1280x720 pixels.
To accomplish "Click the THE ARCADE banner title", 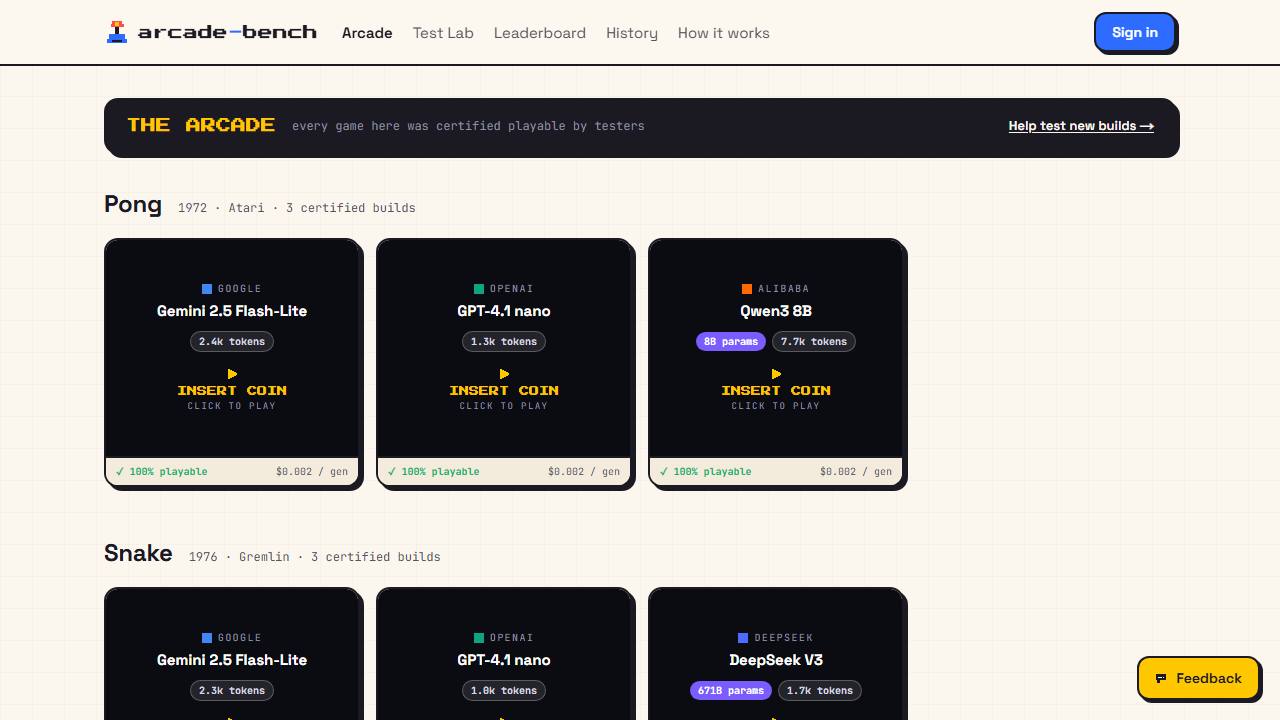I will point(201,125).
